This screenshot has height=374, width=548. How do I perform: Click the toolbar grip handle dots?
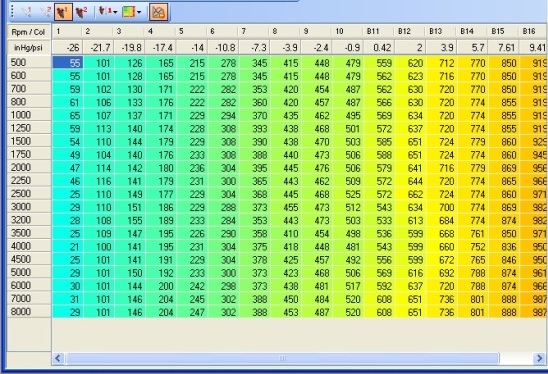(12, 12)
